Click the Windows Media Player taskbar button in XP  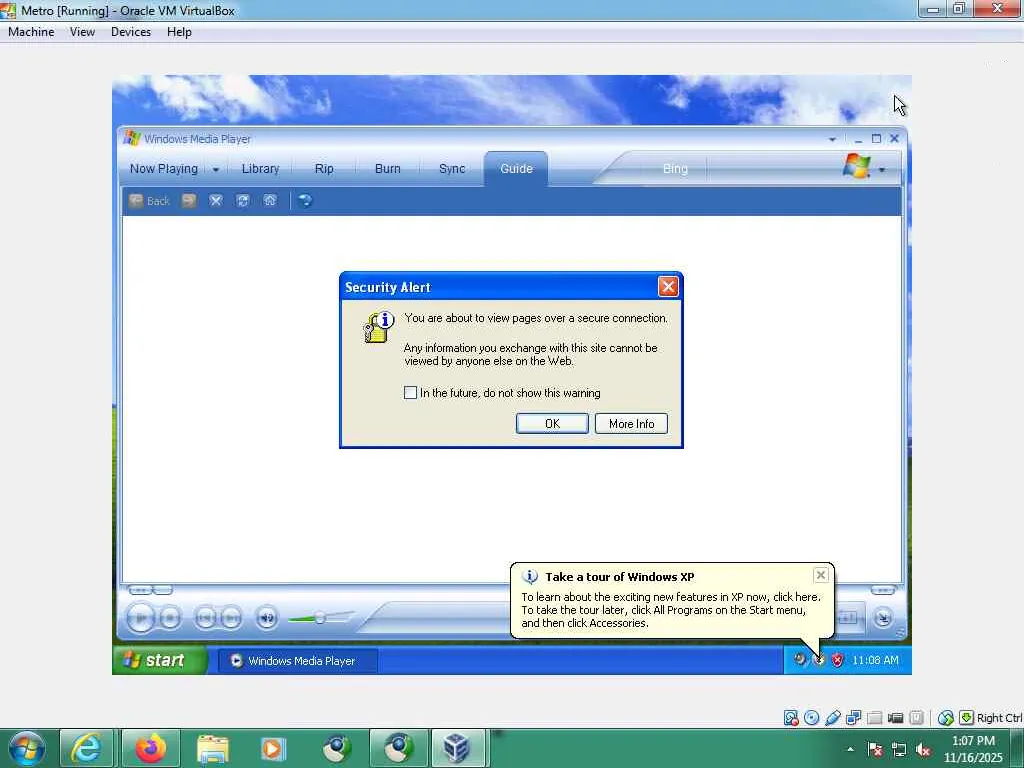298,661
